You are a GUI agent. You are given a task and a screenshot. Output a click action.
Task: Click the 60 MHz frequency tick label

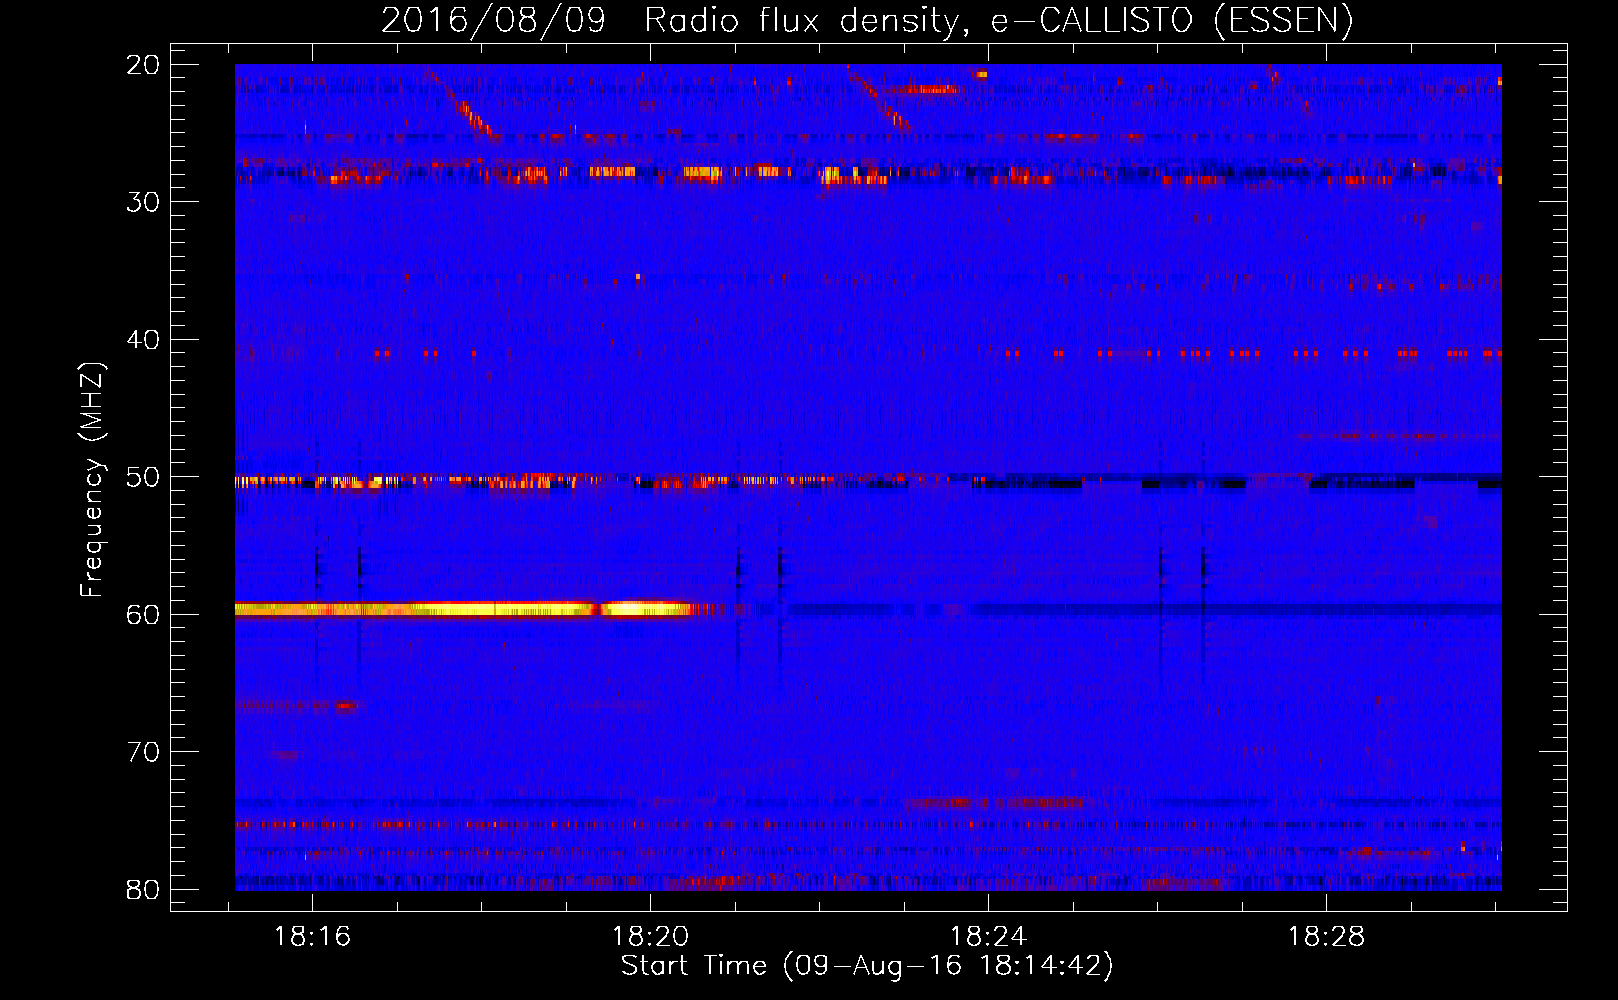143,614
